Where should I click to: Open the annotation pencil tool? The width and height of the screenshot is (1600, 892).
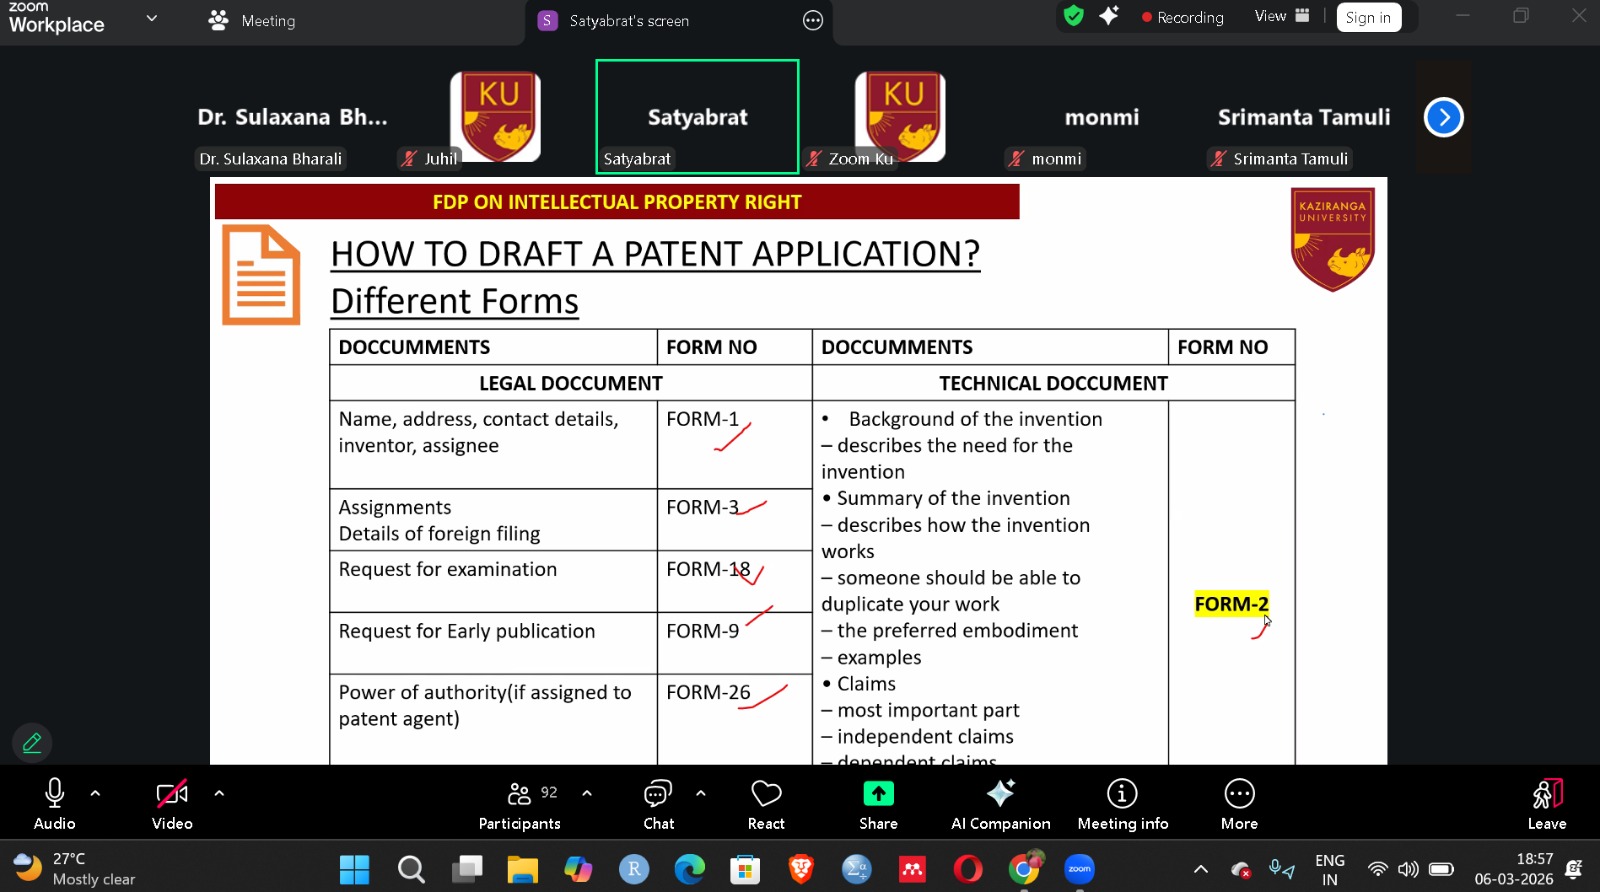coord(32,743)
